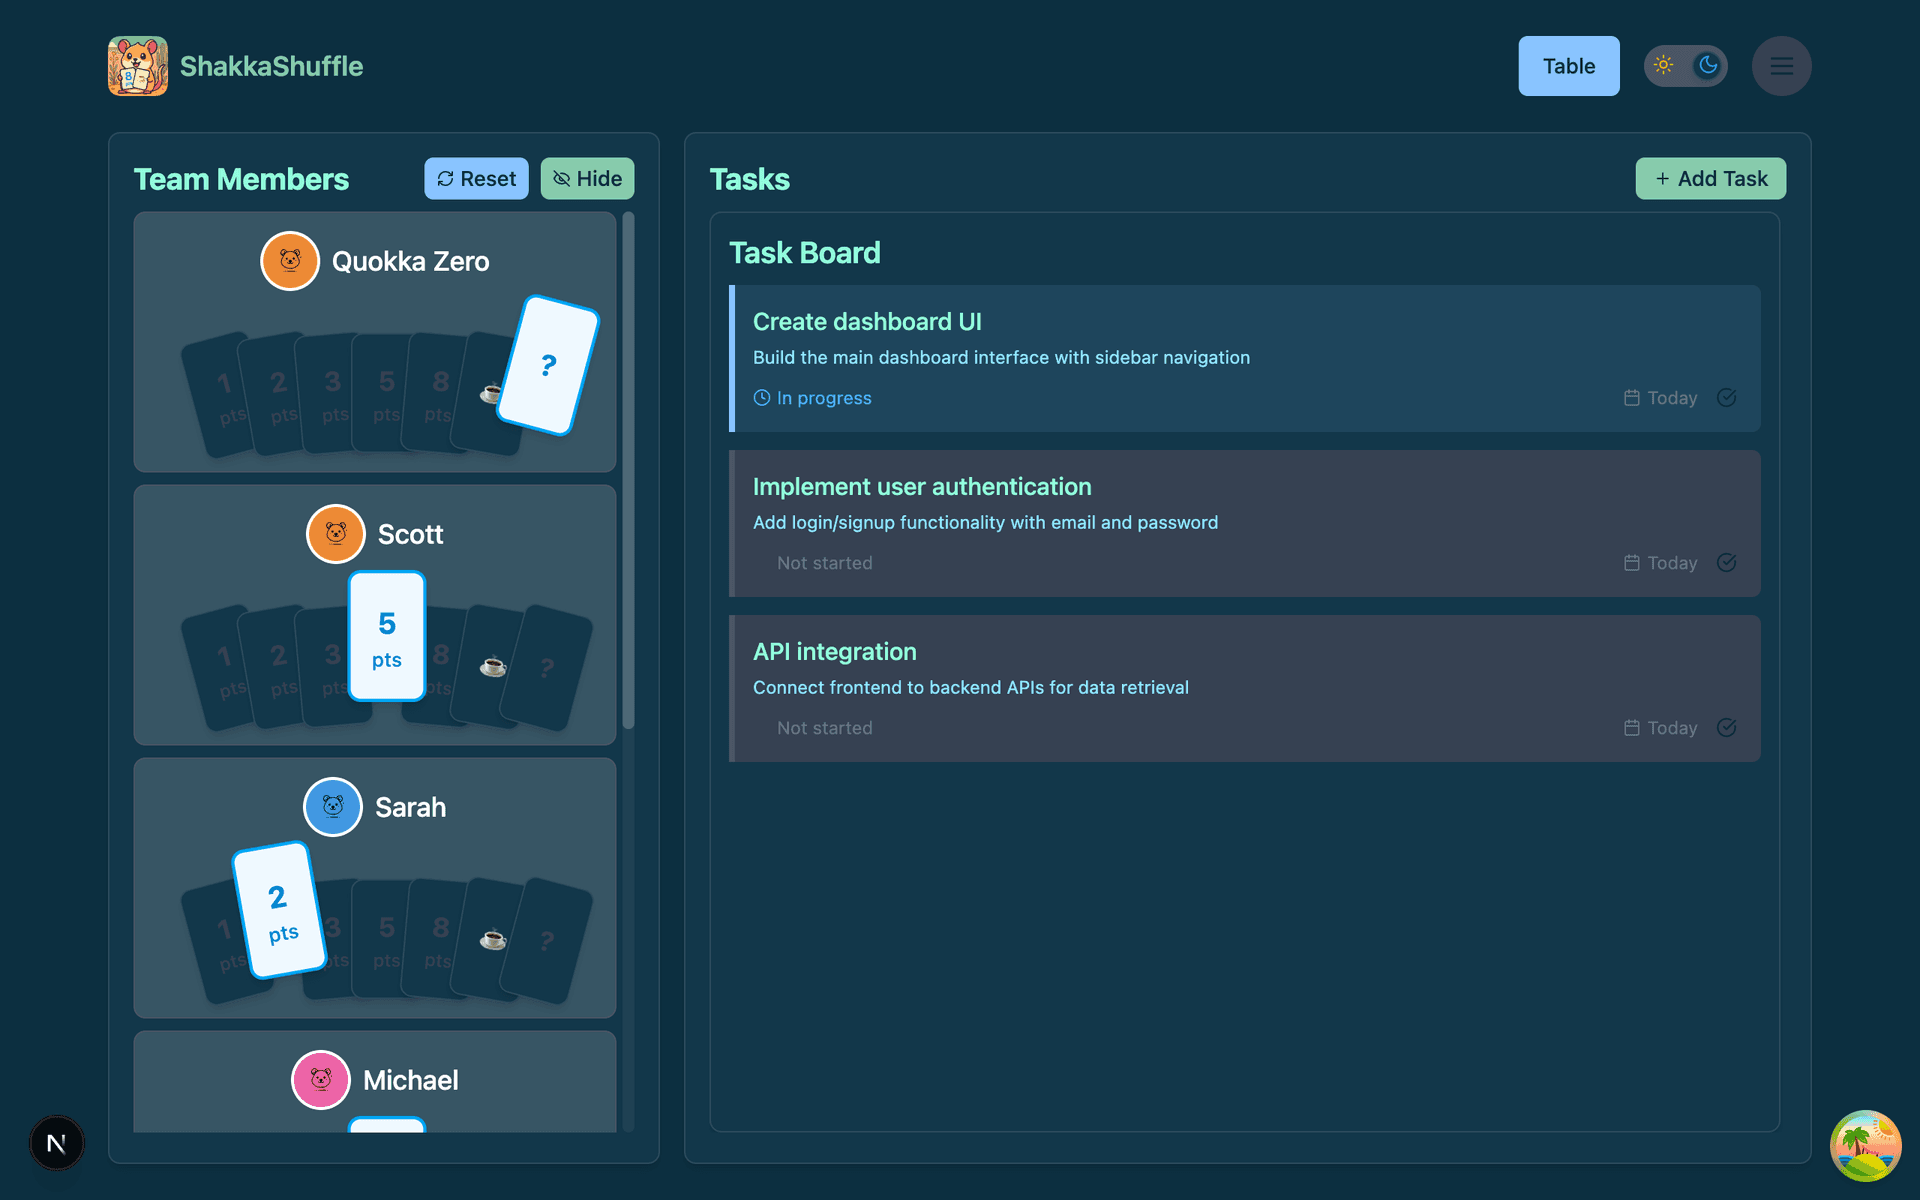Image resolution: width=1920 pixels, height=1200 pixels.
Task: Click the Team Members scrollbar
Action: [x=629, y=470]
